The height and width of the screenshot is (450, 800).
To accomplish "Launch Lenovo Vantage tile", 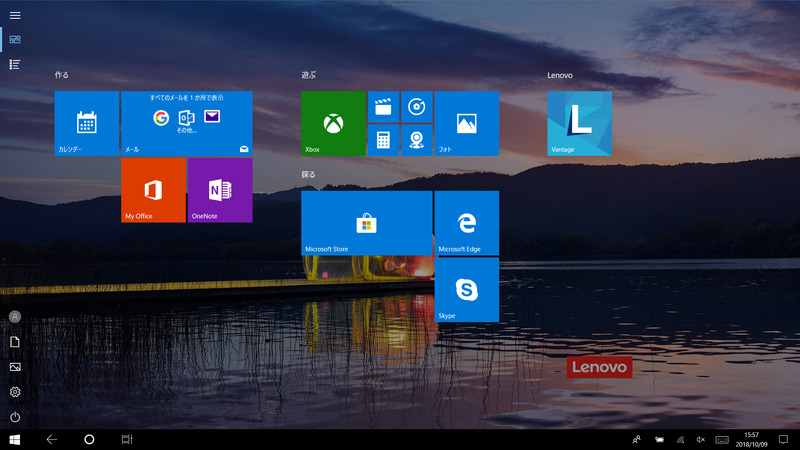I will [x=580, y=123].
